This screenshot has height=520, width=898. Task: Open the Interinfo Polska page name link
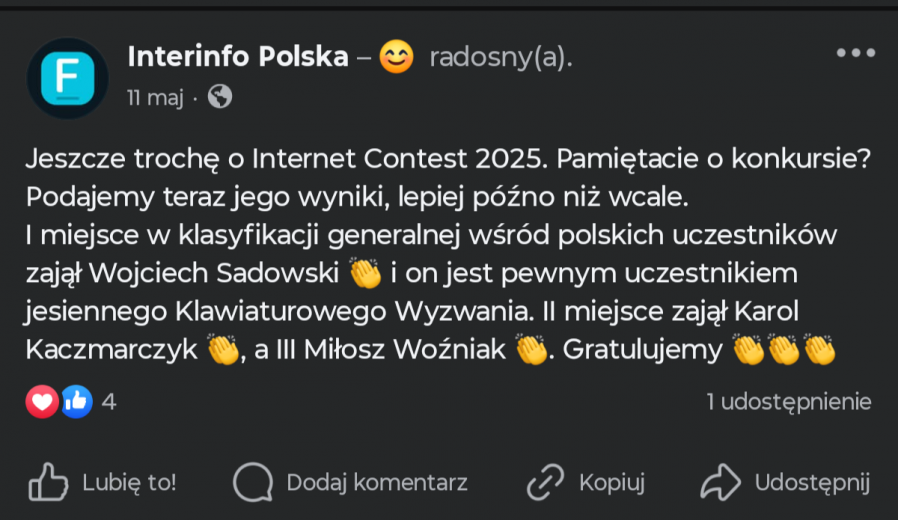tap(238, 57)
